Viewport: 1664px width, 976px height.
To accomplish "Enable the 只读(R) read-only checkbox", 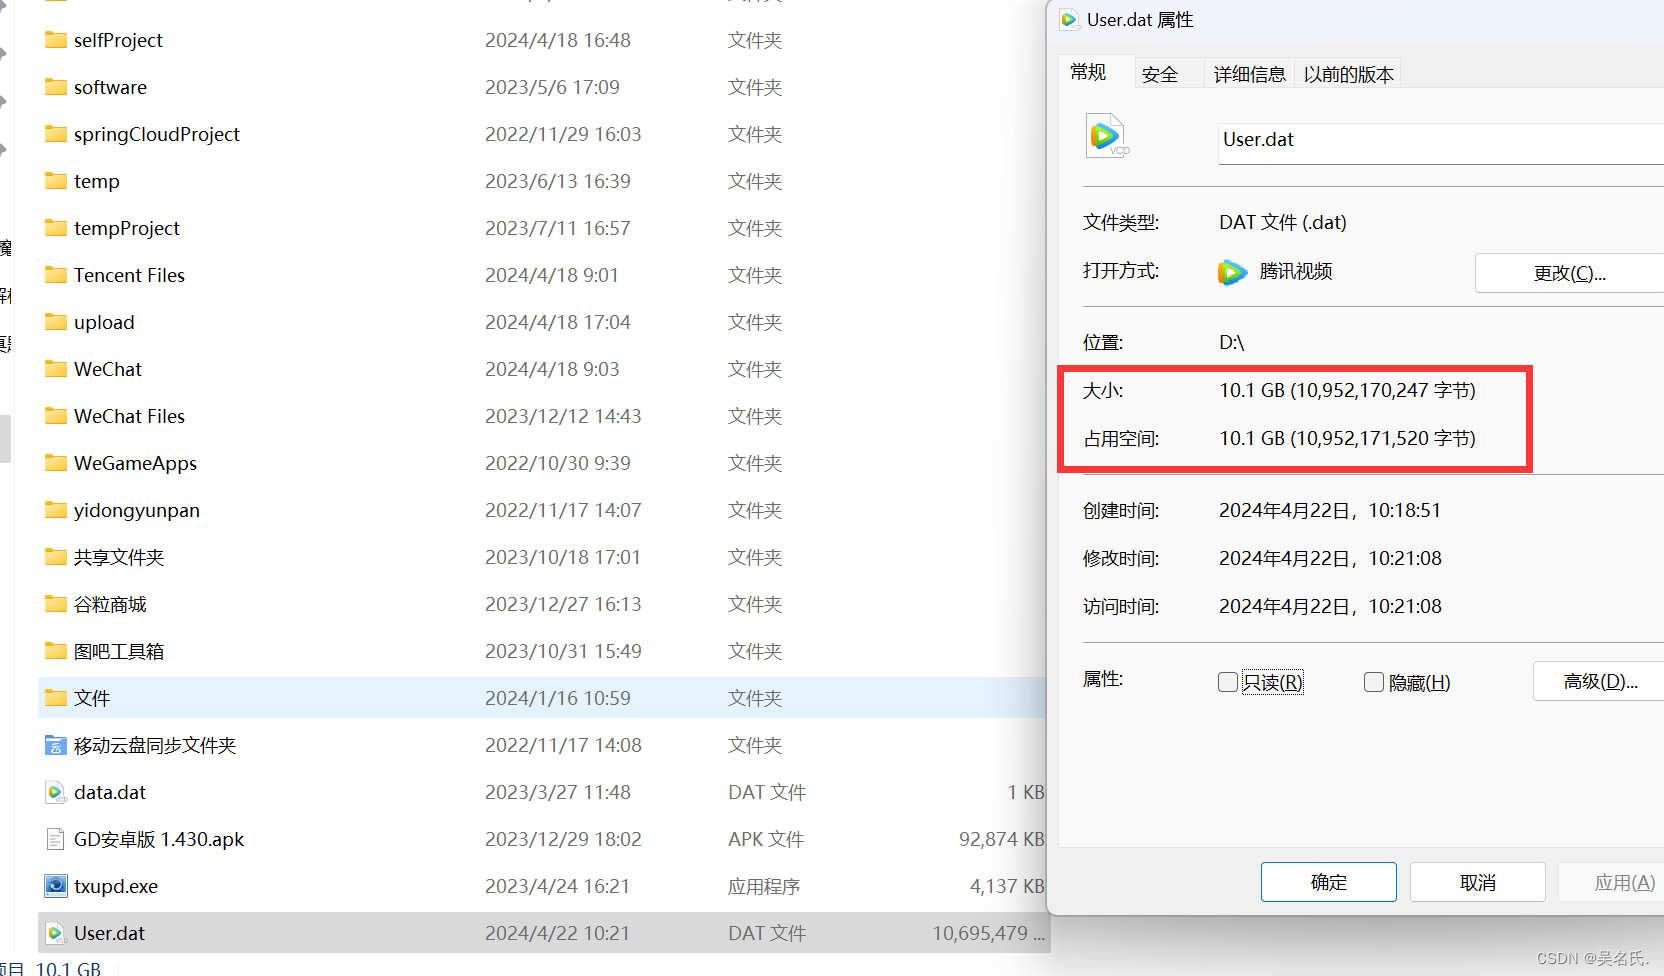I will [x=1228, y=681].
